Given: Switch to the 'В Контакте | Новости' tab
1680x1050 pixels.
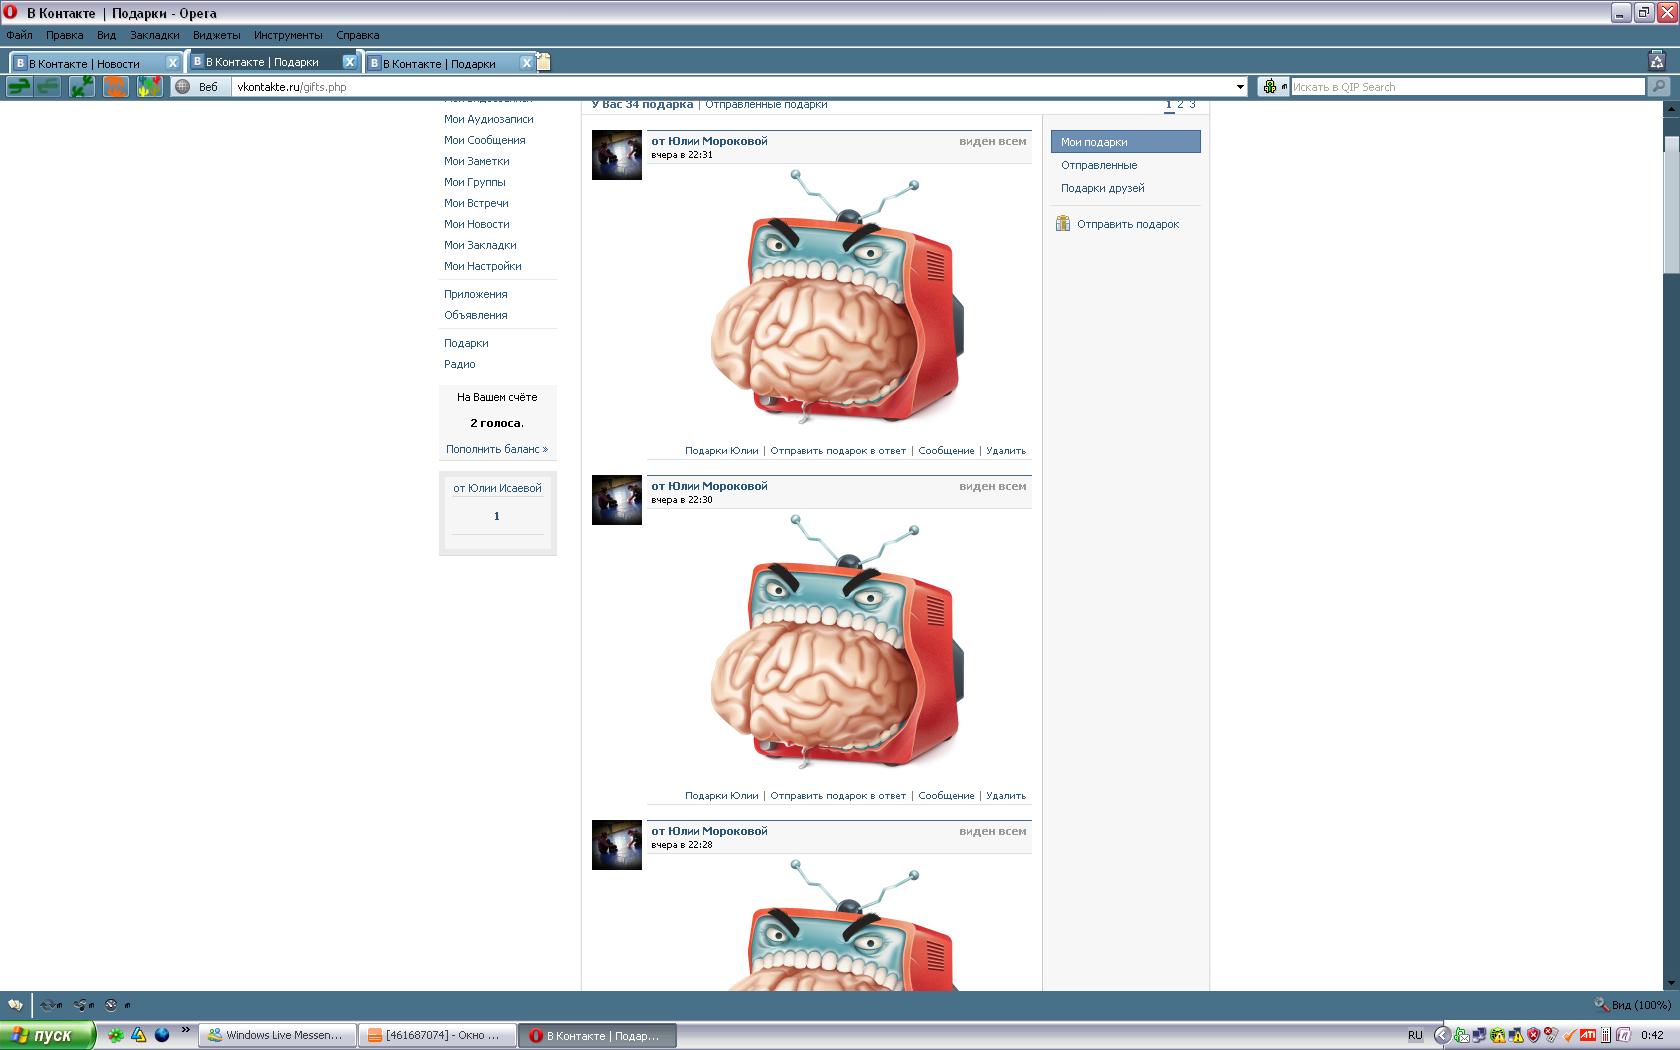Looking at the screenshot, I should point(95,62).
